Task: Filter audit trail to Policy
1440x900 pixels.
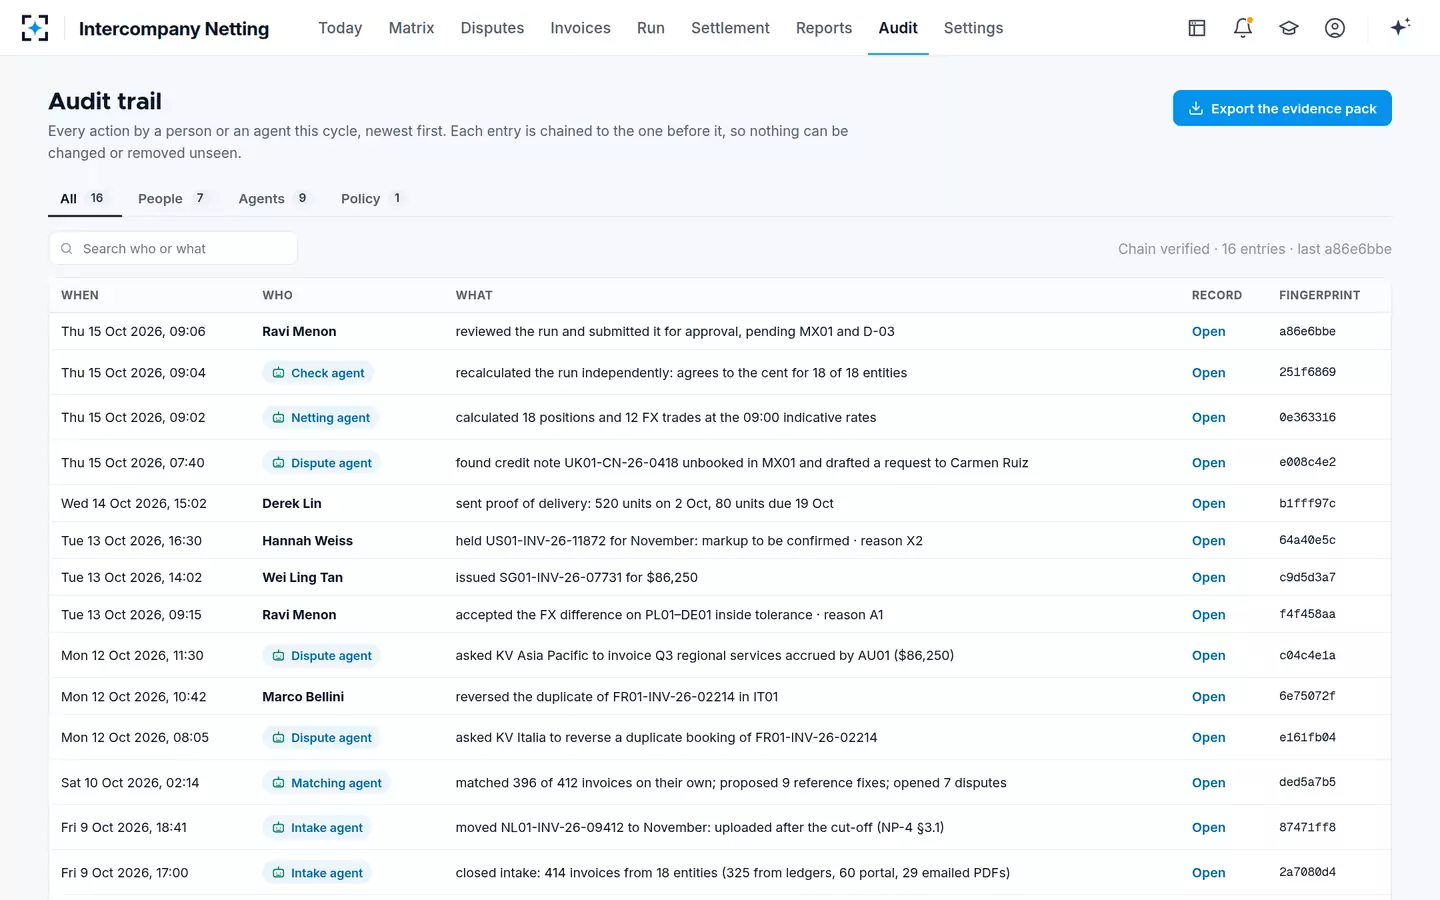Action: [372, 199]
